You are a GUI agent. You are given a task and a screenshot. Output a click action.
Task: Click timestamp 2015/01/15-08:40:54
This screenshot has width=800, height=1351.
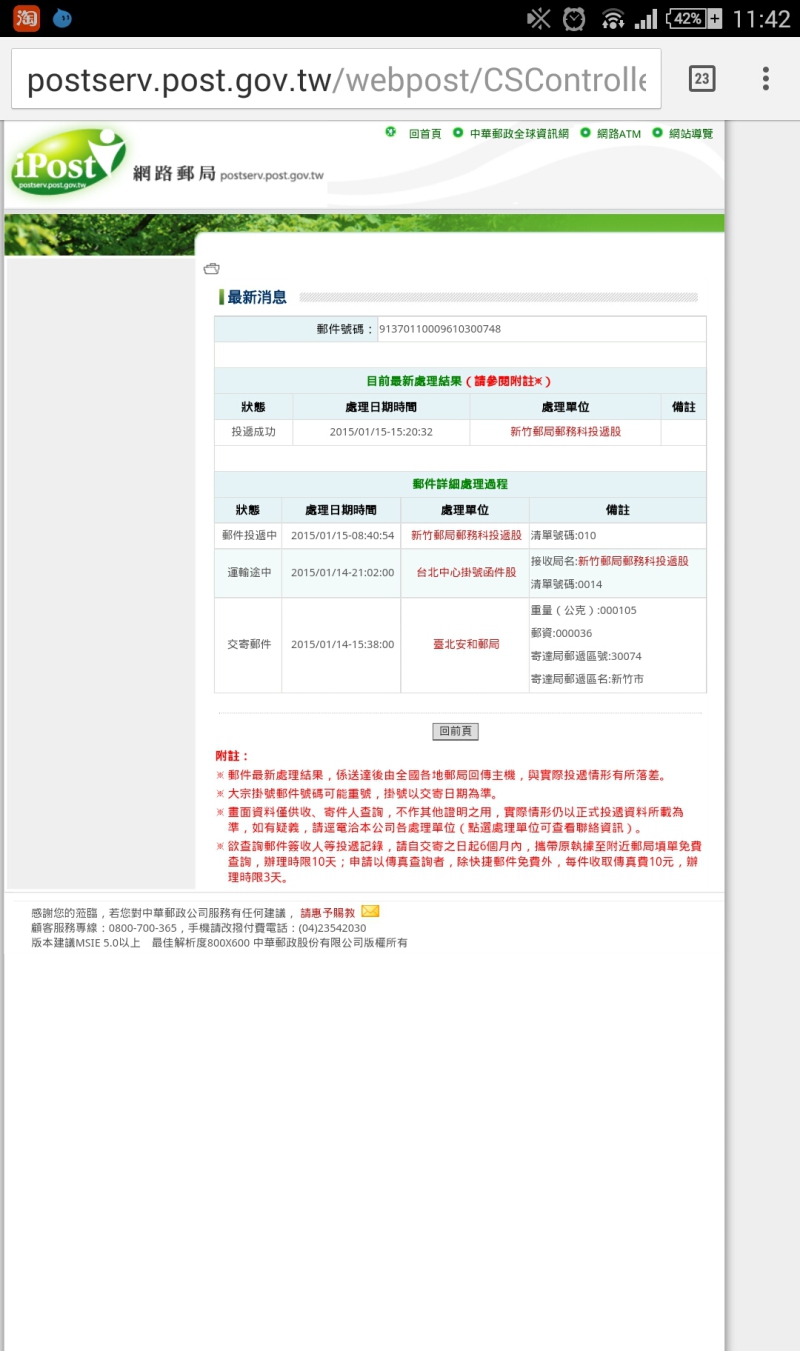(x=342, y=535)
